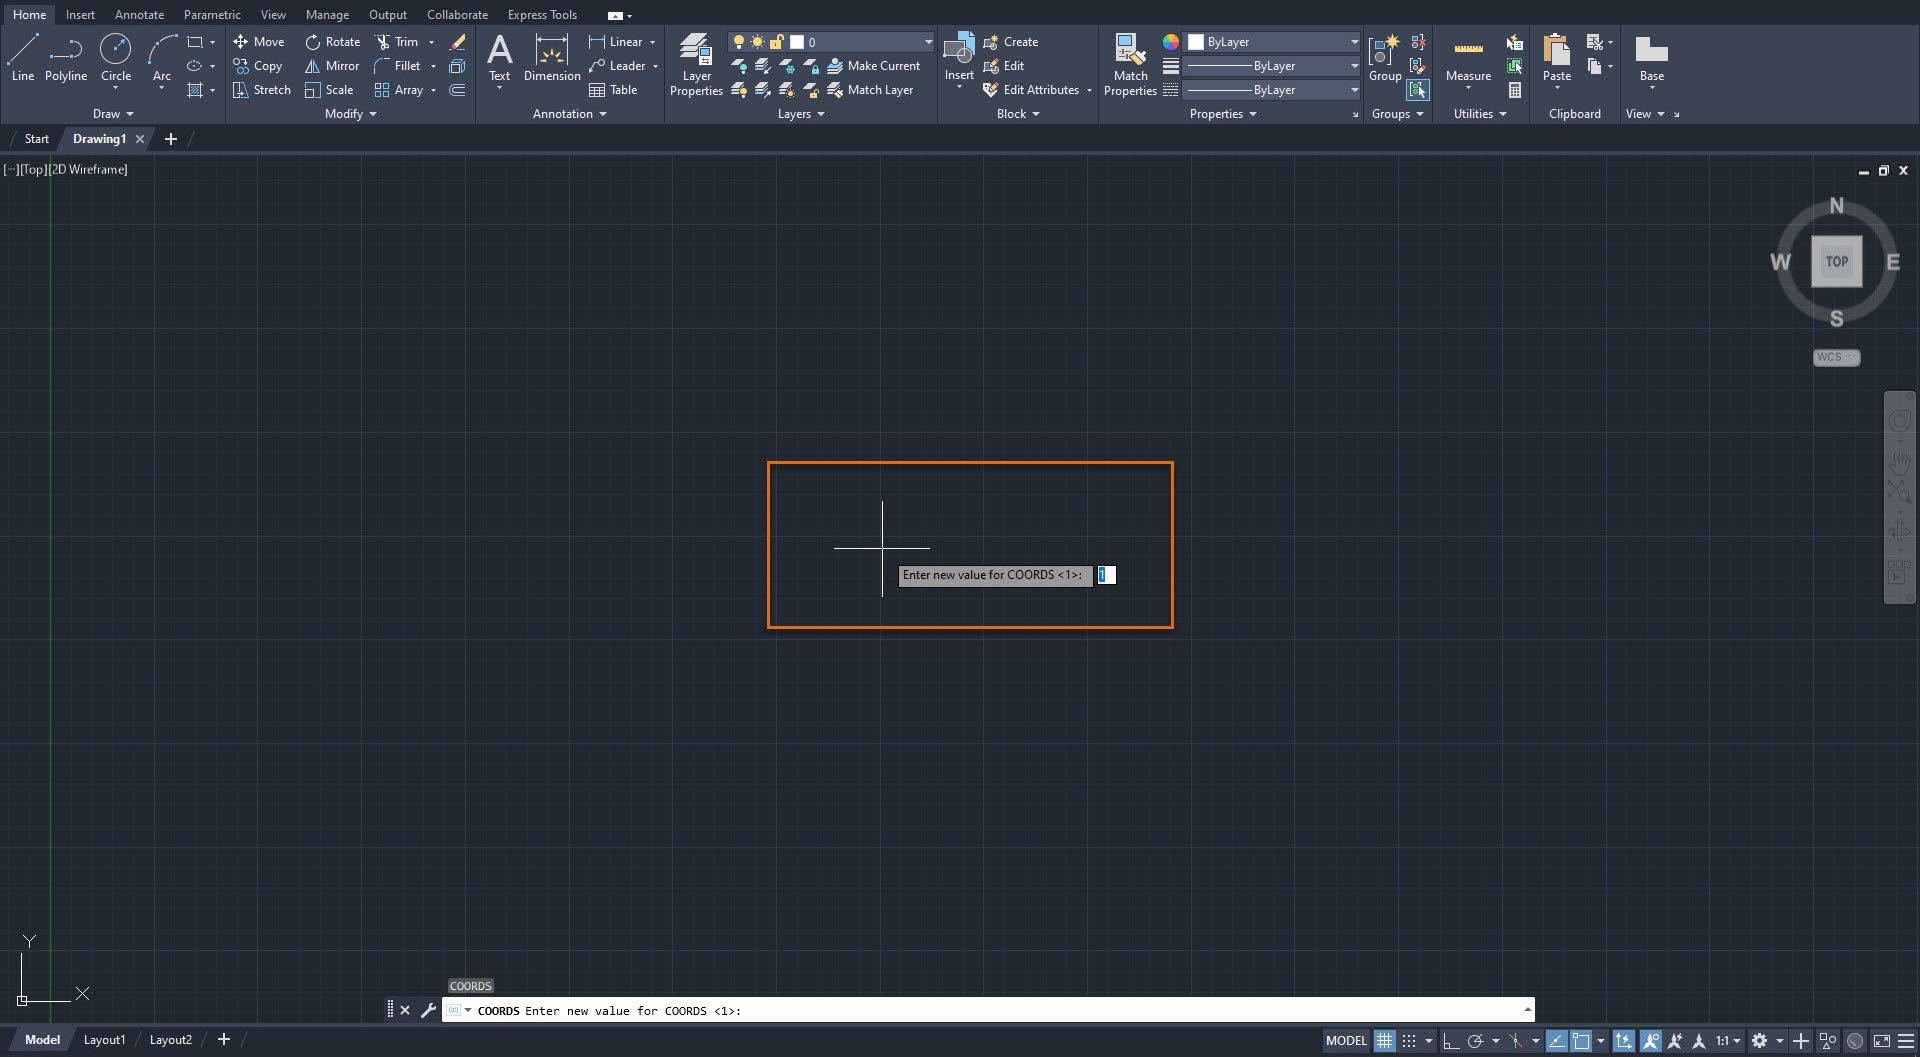The height and width of the screenshot is (1057, 1920).
Task: Click the Match Properties icon
Action: 1130,65
